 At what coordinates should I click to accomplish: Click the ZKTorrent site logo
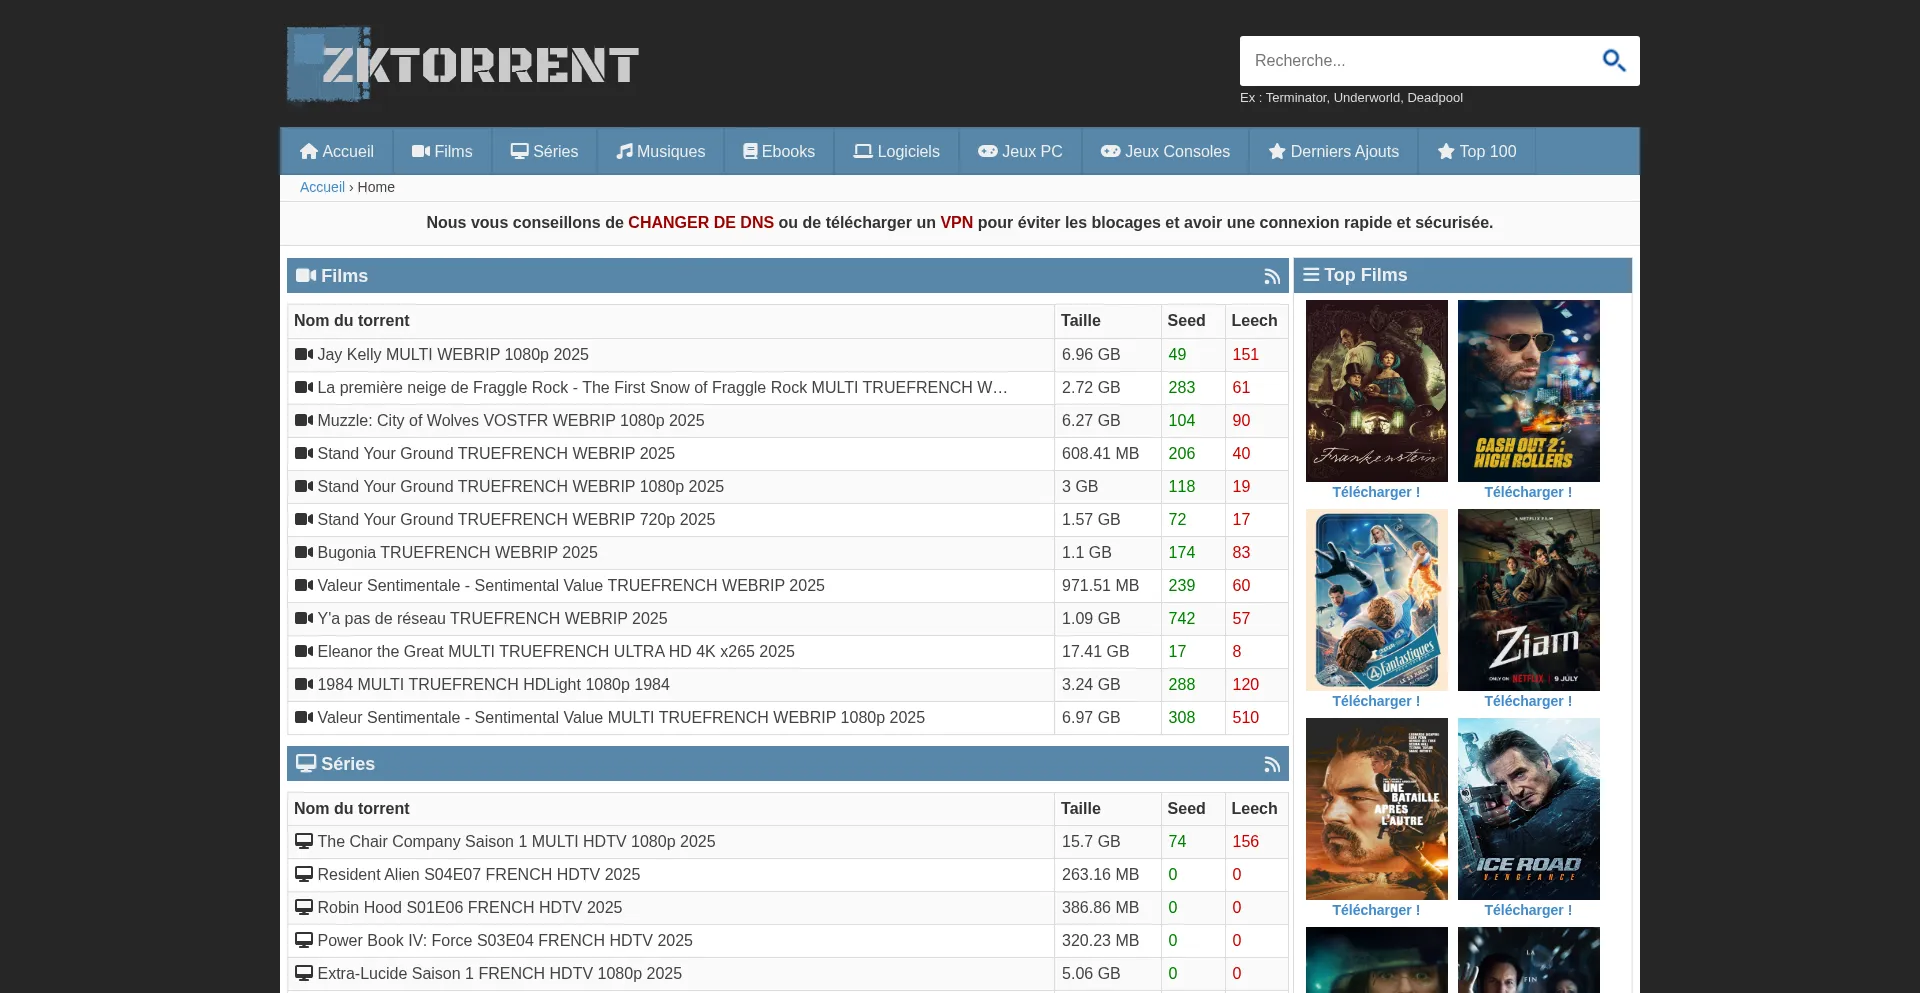pos(463,64)
